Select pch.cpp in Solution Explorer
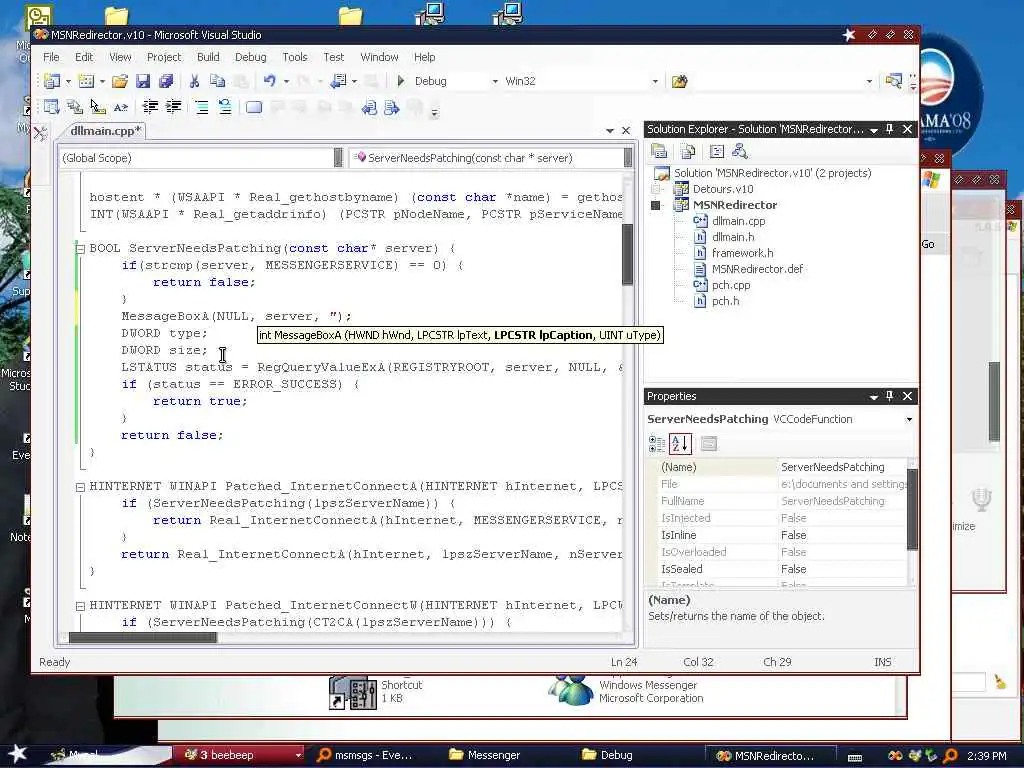Screen dimensions: 1024x768 pos(731,285)
